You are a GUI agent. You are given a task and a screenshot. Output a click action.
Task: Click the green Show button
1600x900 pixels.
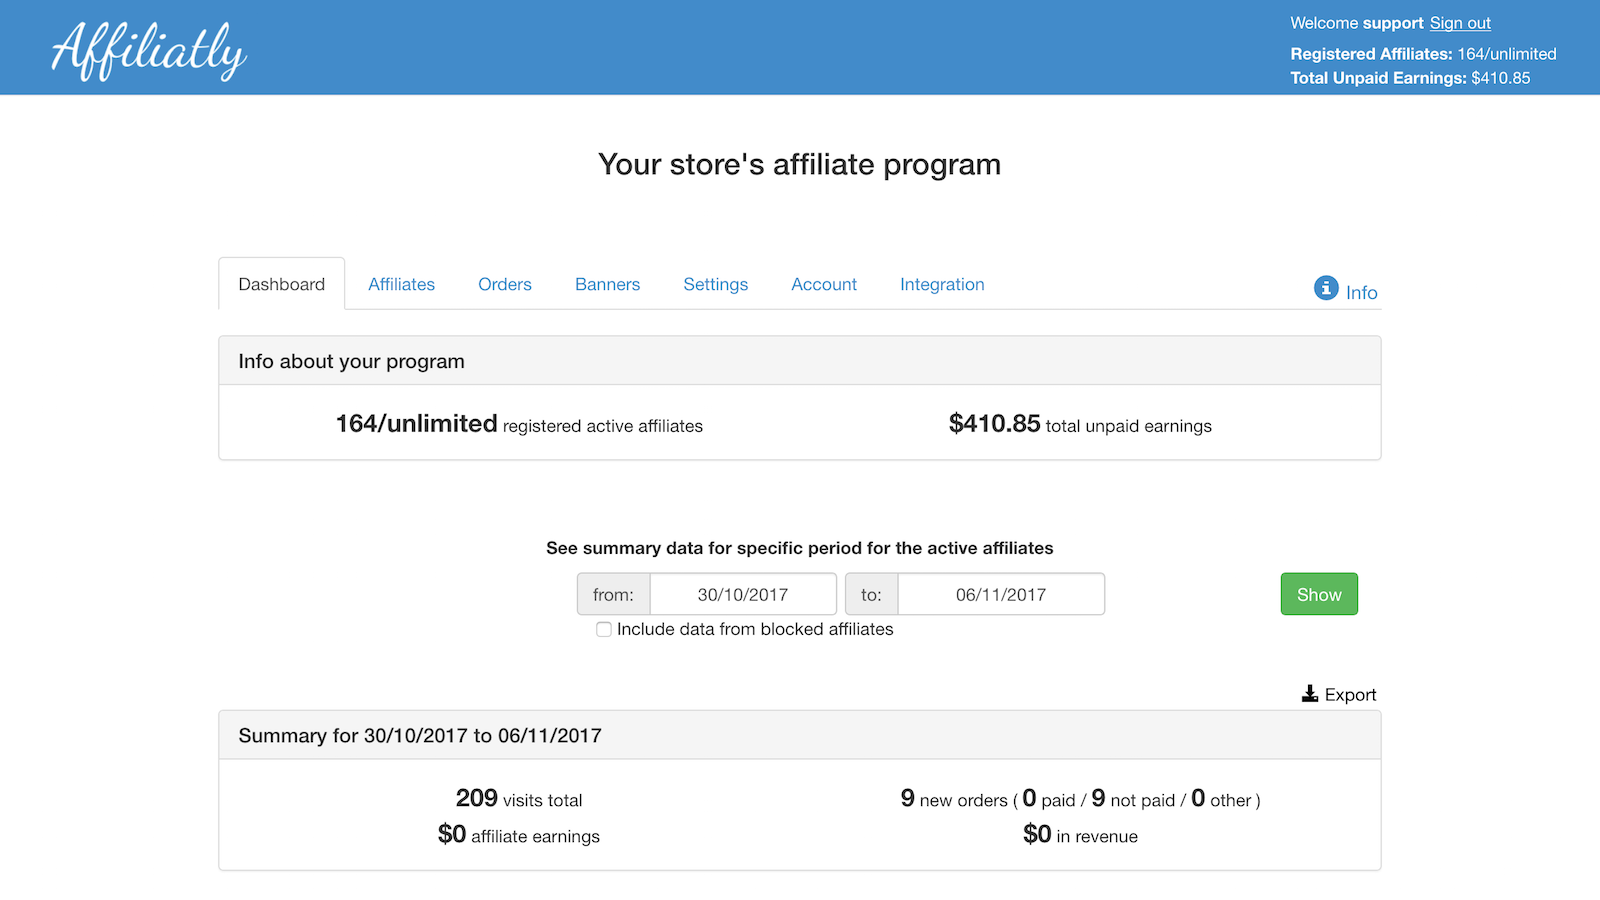(1319, 594)
